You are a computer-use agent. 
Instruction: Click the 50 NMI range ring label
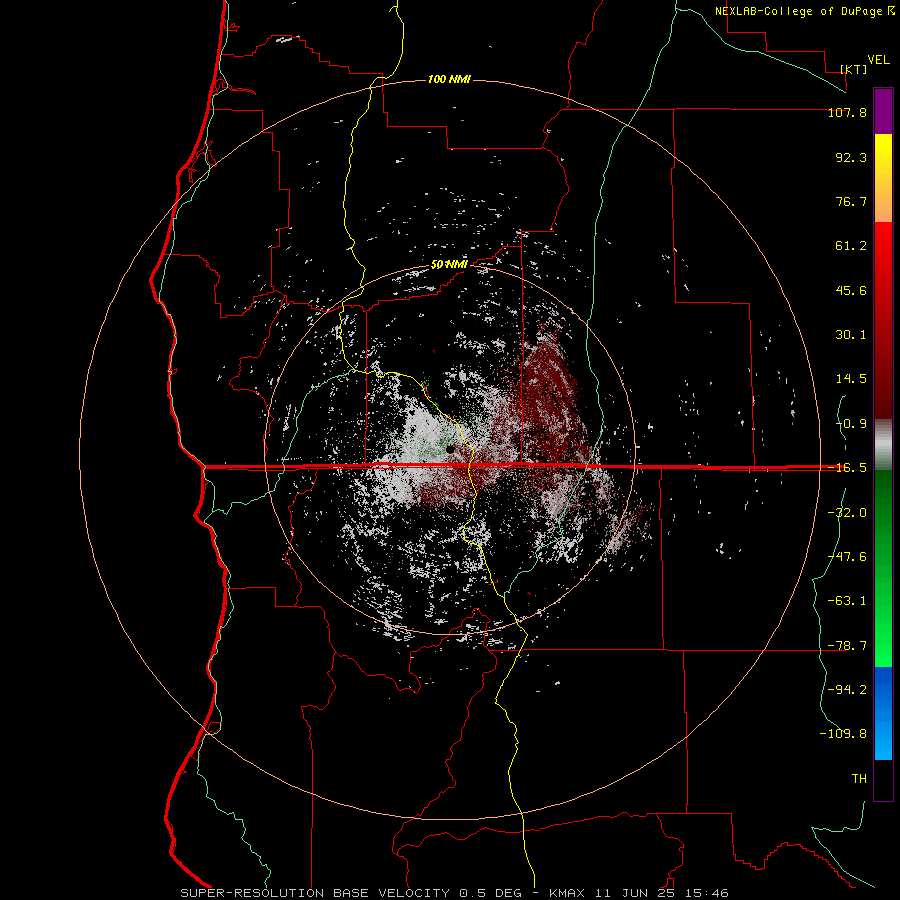[449, 265]
